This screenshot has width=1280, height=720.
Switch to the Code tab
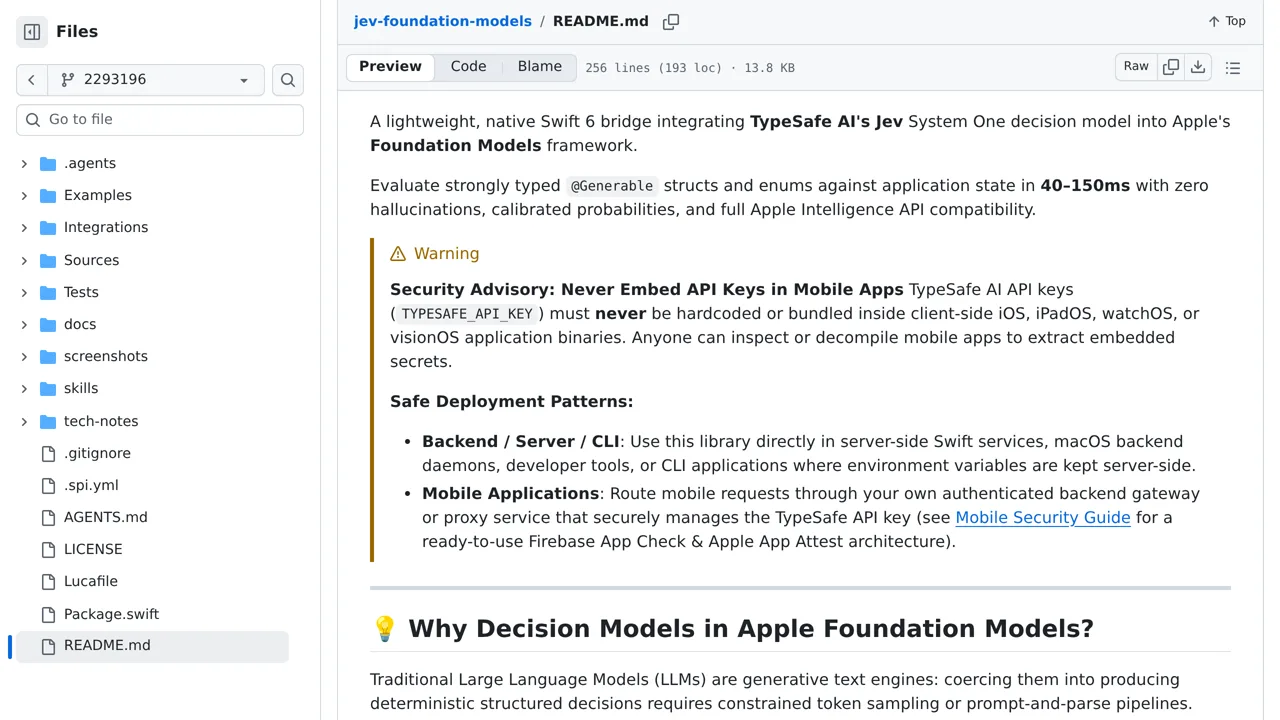point(468,67)
